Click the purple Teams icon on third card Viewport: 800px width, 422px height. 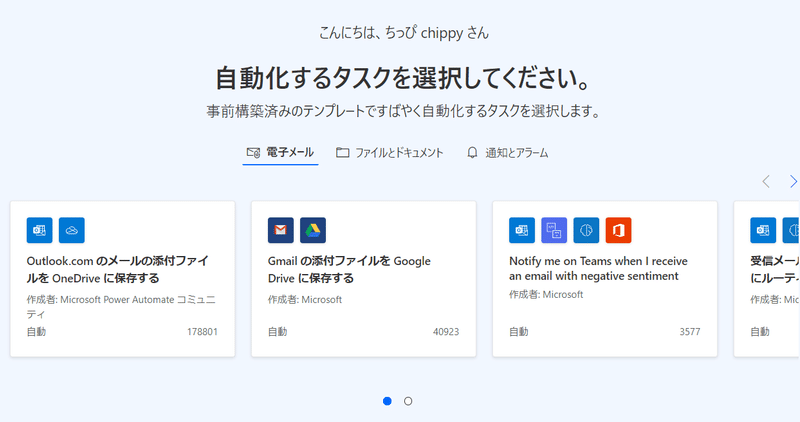point(554,230)
